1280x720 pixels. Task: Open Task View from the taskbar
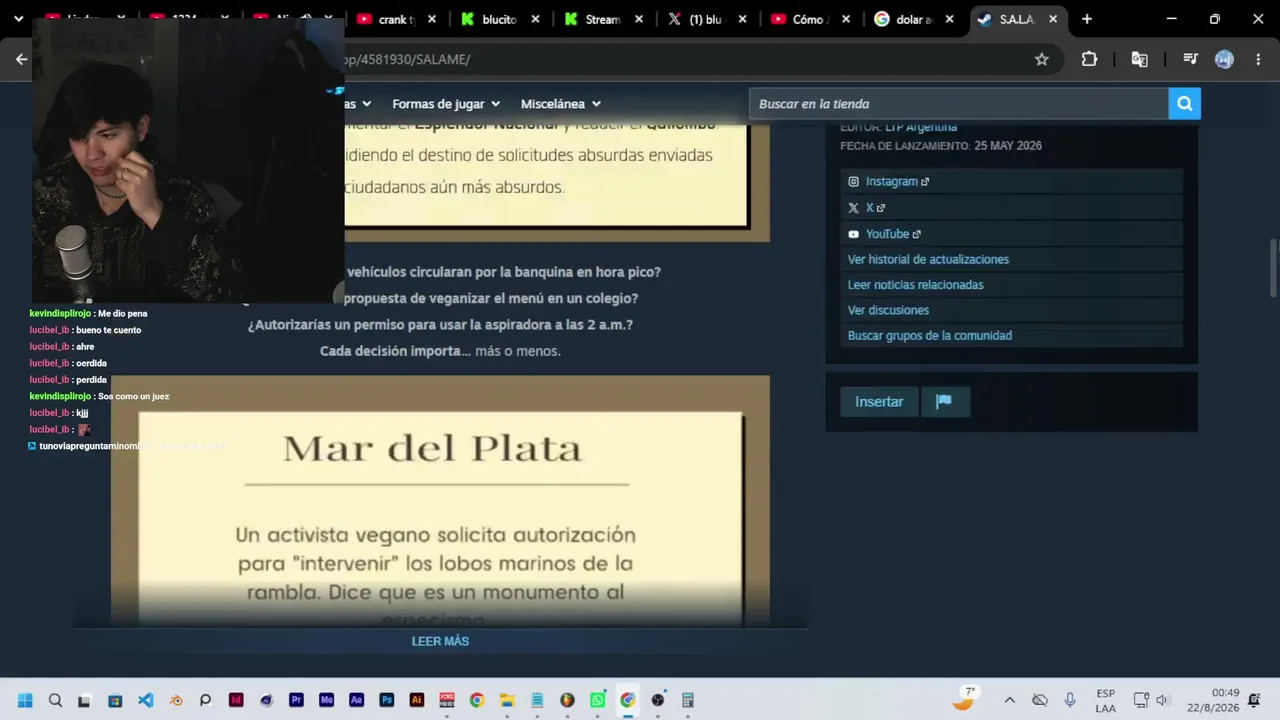(x=85, y=700)
